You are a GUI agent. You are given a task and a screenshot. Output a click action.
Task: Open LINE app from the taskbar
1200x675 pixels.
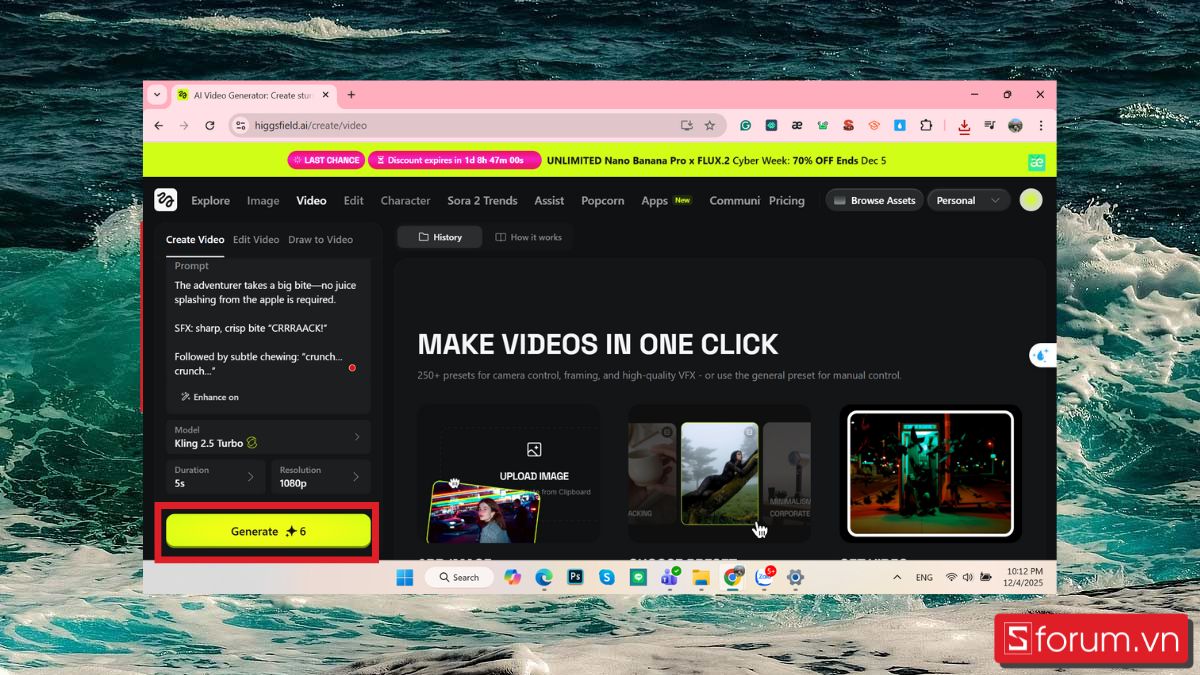tap(638, 577)
